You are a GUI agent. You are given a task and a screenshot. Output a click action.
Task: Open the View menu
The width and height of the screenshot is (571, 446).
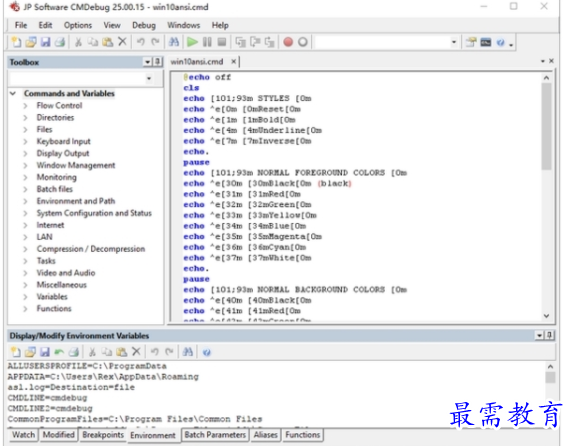(x=112, y=25)
